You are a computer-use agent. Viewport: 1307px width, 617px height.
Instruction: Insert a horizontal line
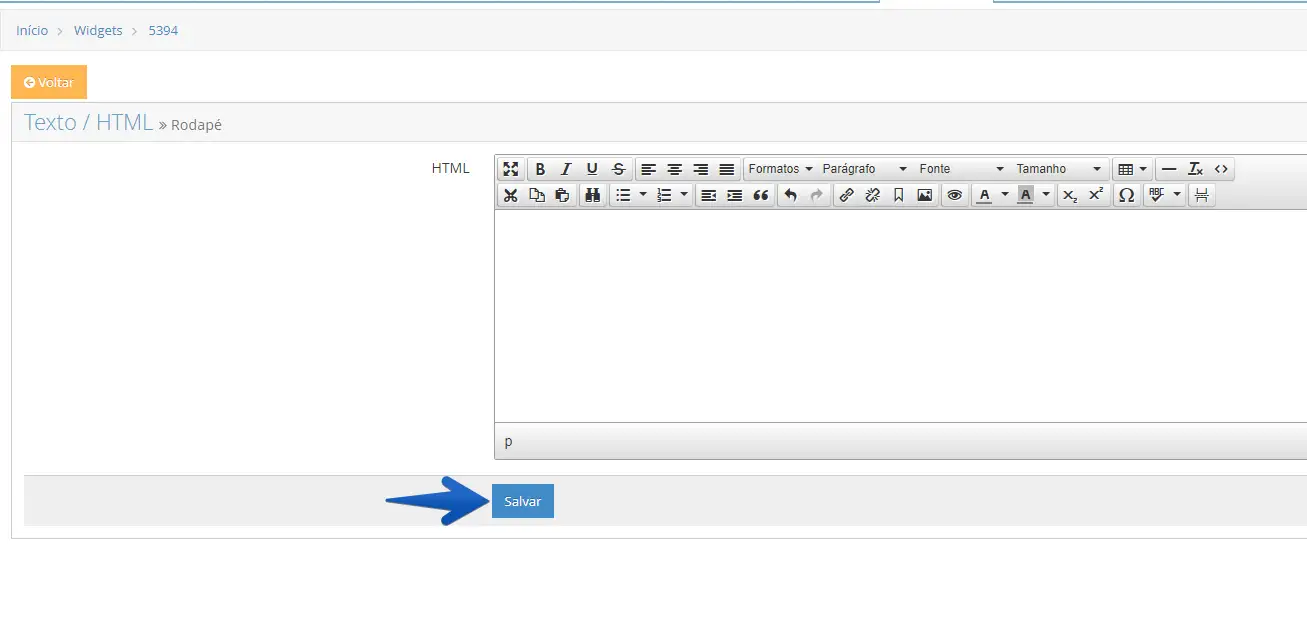pos(1169,169)
